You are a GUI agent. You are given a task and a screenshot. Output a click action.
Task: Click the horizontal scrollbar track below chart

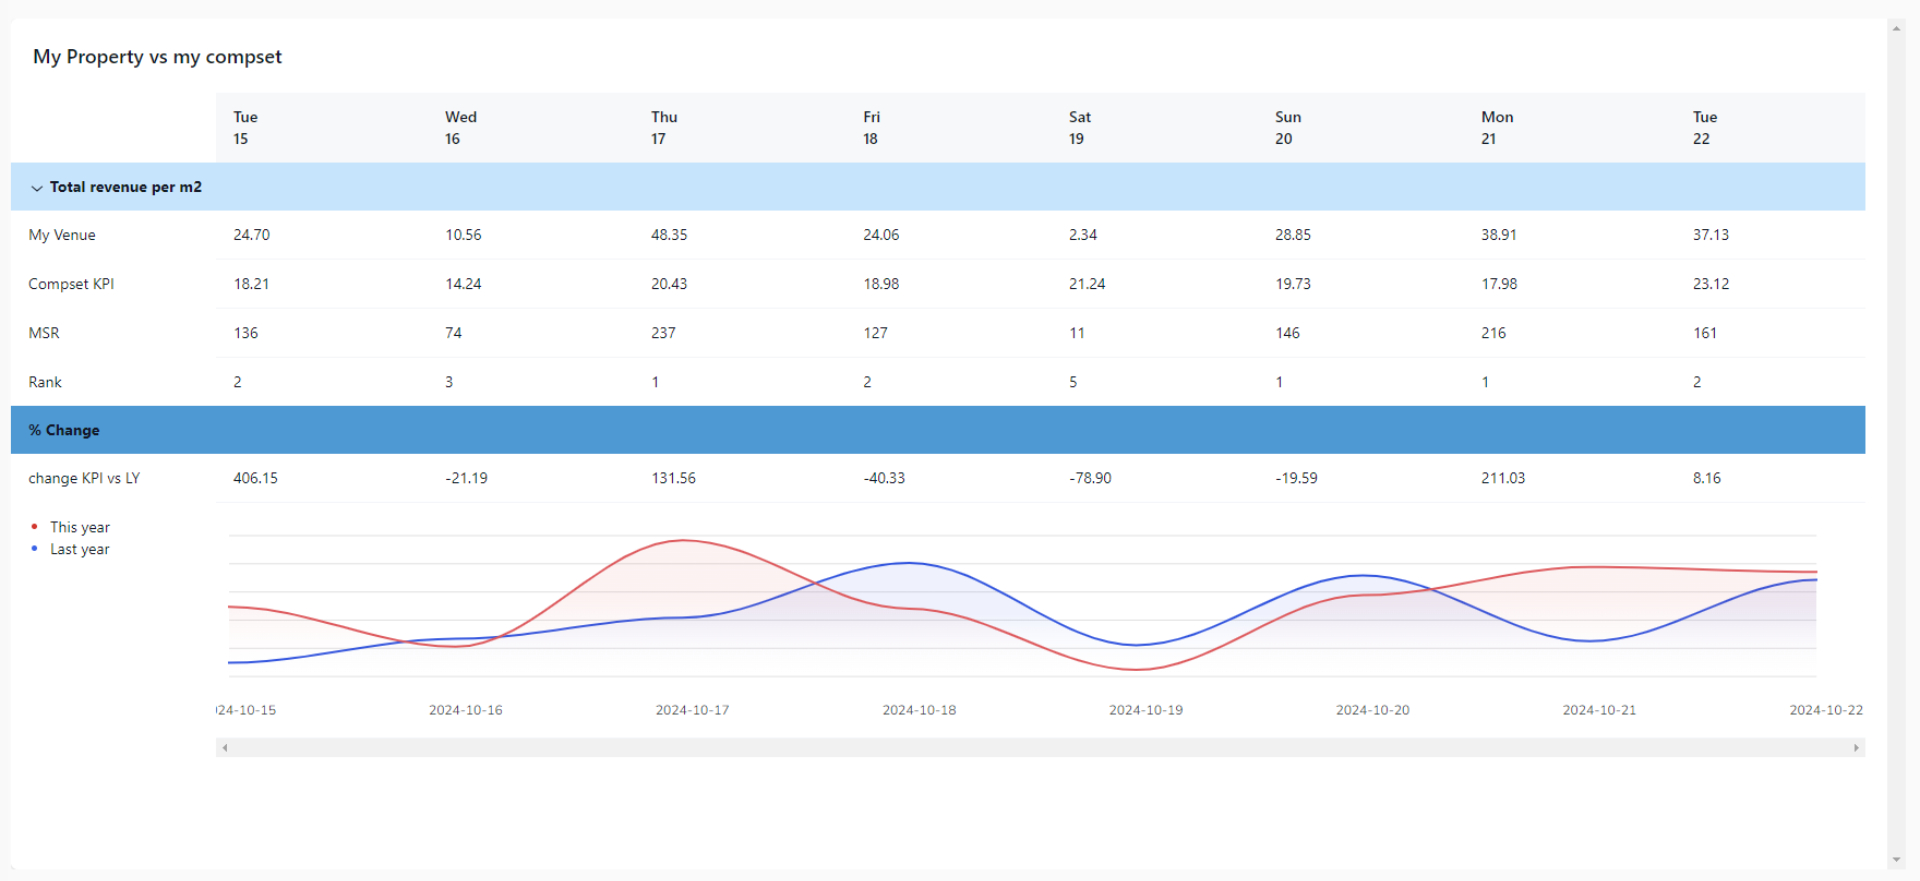tap(1040, 748)
